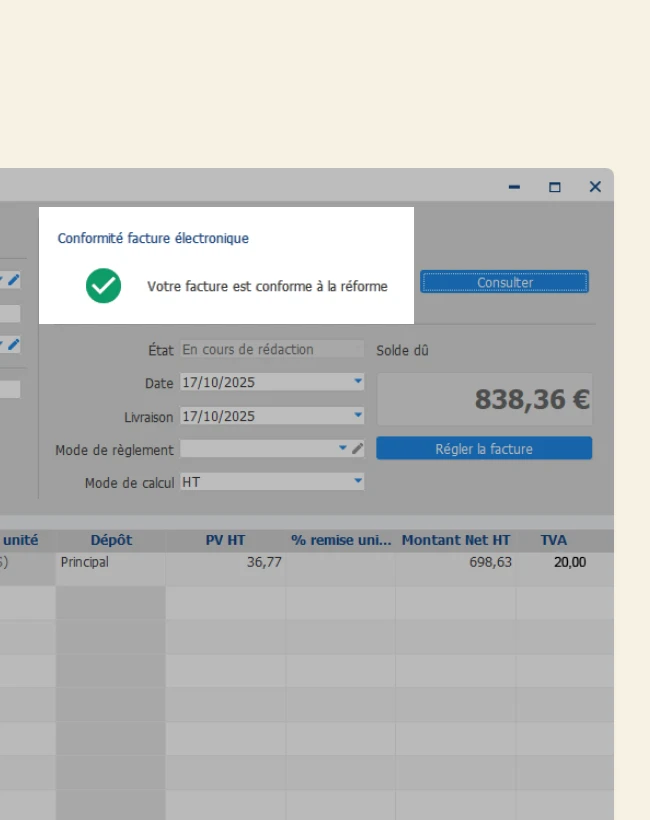The height and width of the screenshot is (820, 650).
Task: Click the pencil icon beside Mode de règlement
Action: 358,449
